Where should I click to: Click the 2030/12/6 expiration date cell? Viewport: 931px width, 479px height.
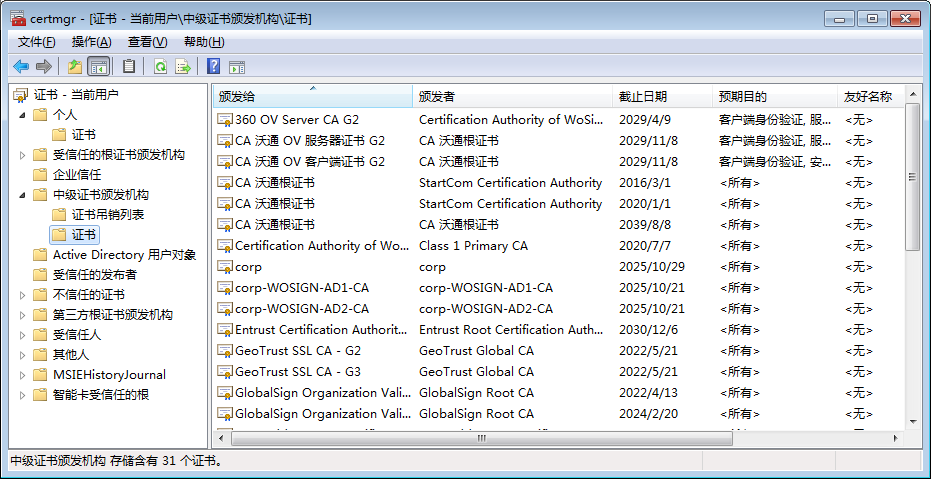click(x=648, y=330)
